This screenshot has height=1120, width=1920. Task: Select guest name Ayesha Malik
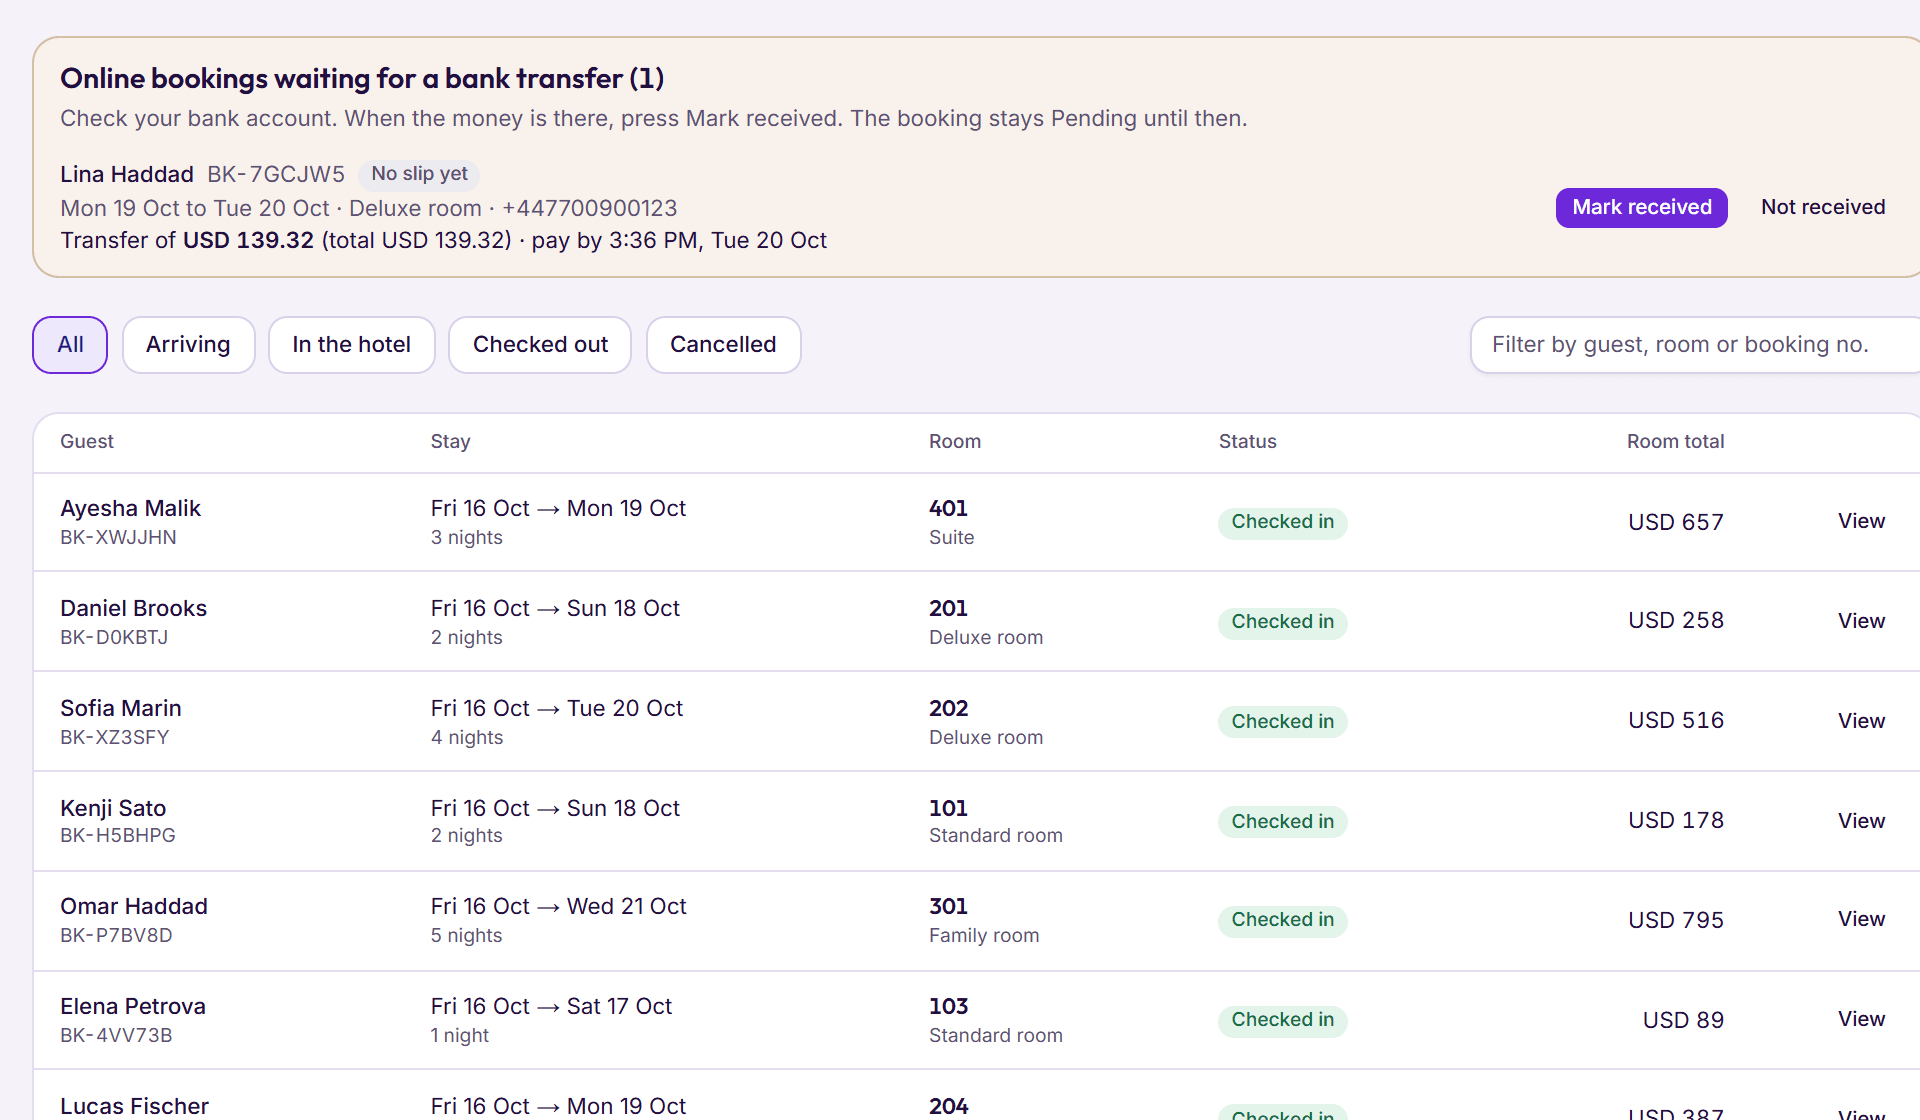coord(130,508)
